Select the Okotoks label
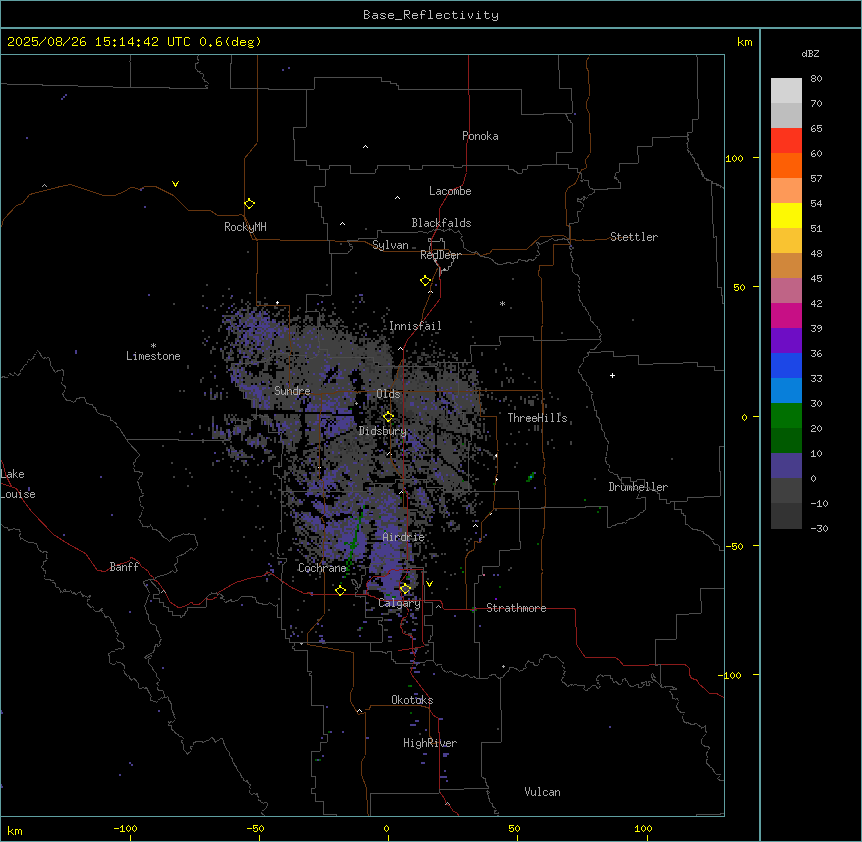Viewport: 862px width, 842px height. click(412, 700)
